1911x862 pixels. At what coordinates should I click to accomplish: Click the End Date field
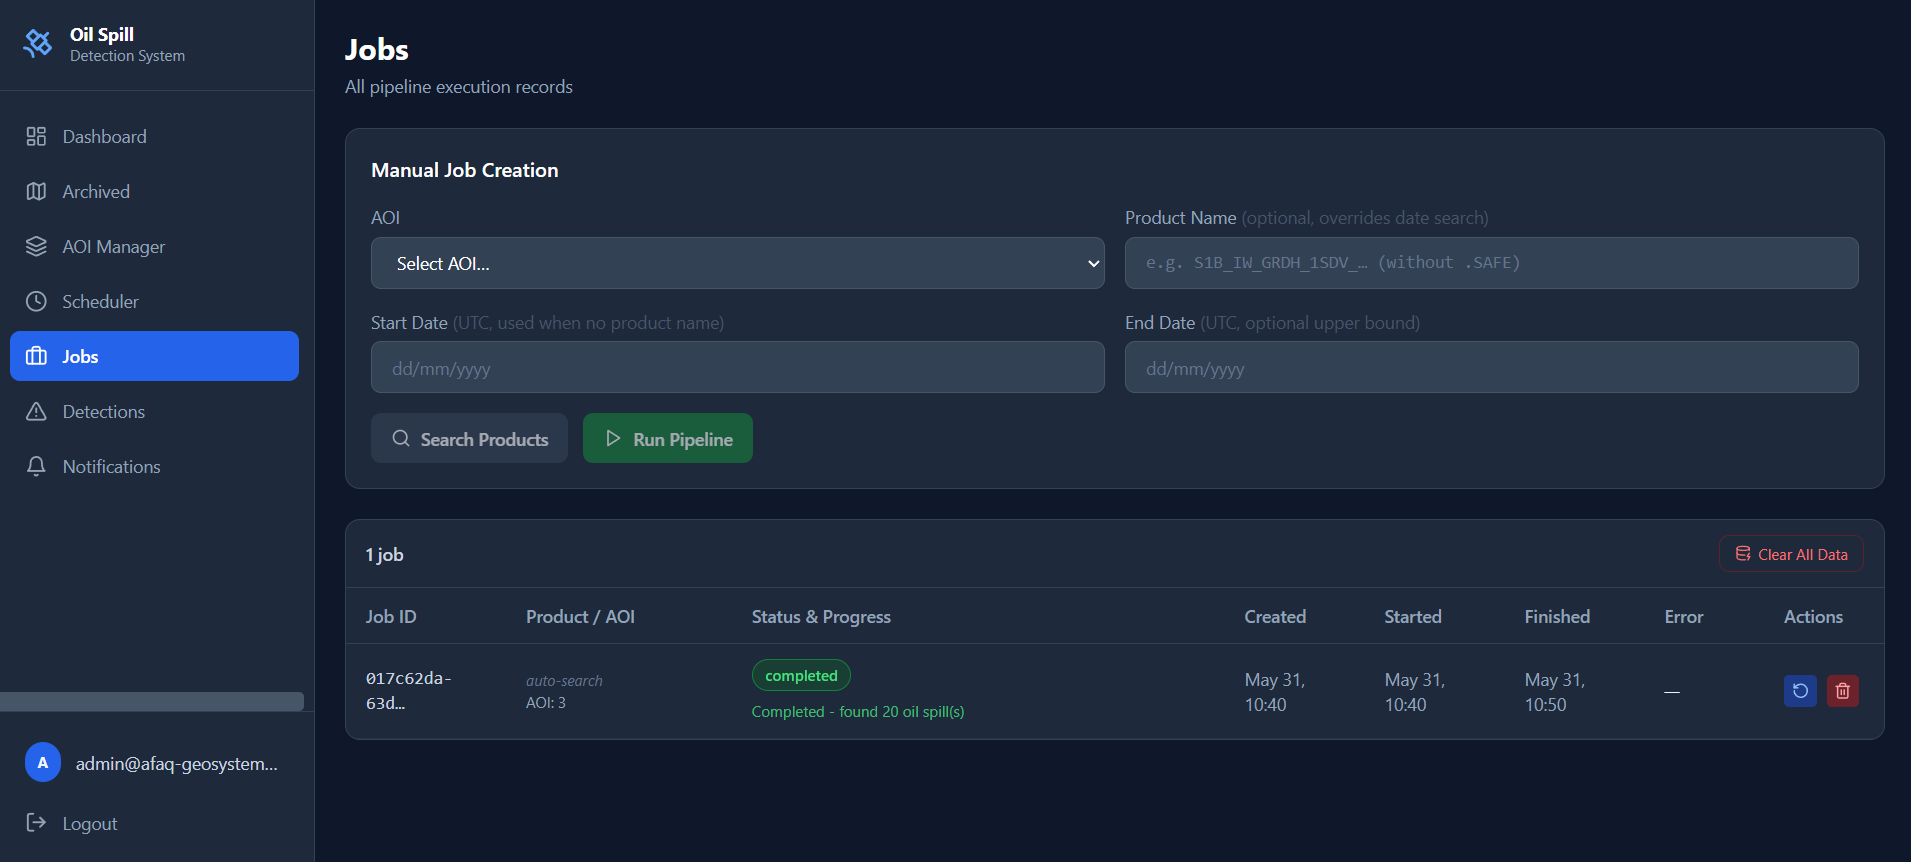pos(1491,367)
